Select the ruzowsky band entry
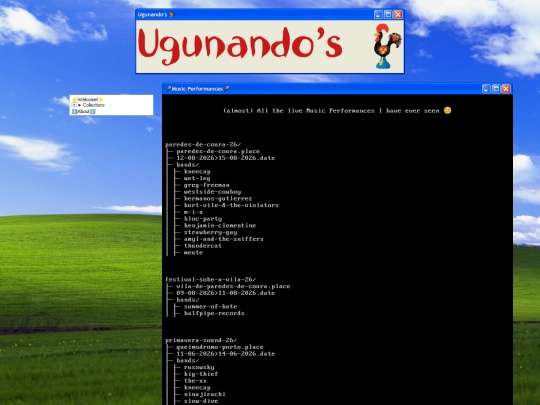Viewport: 540px width, 405px height. pyautogui.click(x=199, y=367)
